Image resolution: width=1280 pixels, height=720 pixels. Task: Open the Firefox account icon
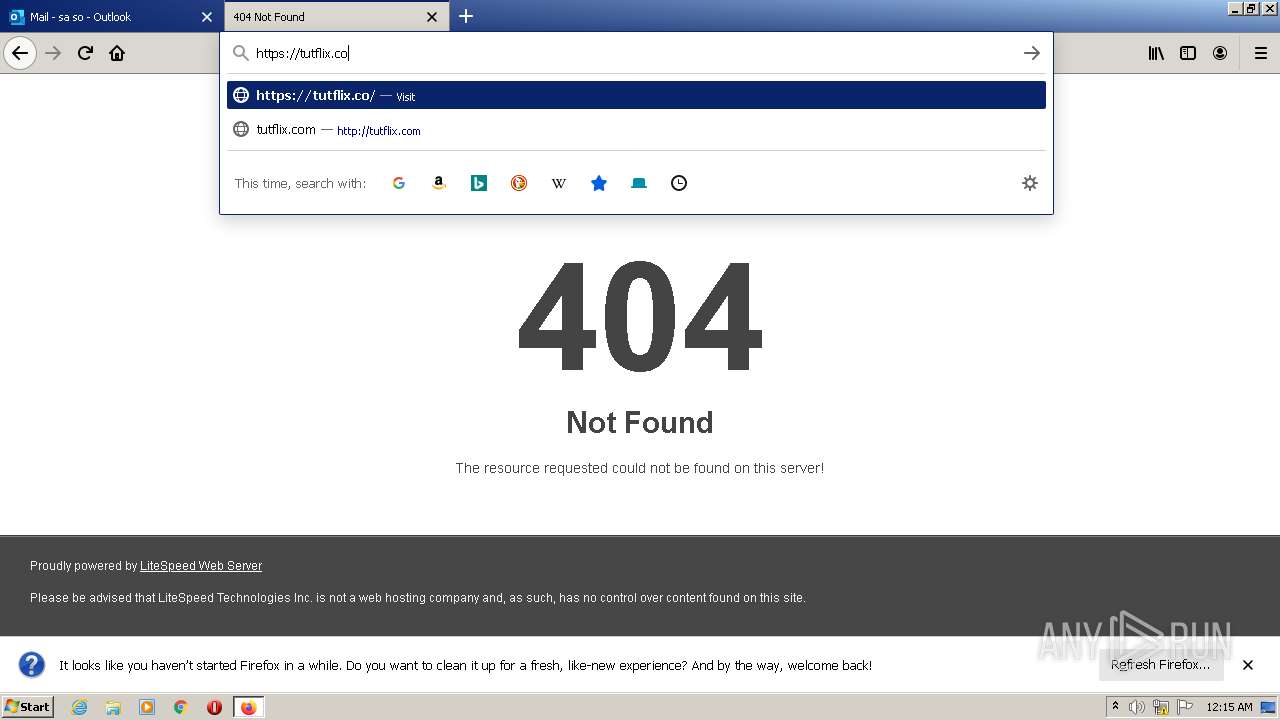[x=1220, y=53]
